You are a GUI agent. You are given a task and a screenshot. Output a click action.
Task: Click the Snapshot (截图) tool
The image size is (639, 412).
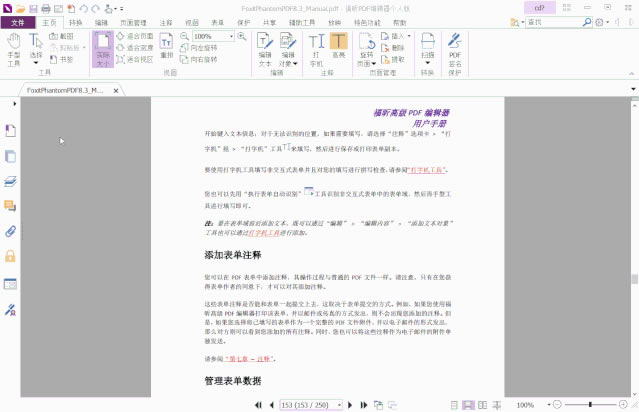(62, 36)
